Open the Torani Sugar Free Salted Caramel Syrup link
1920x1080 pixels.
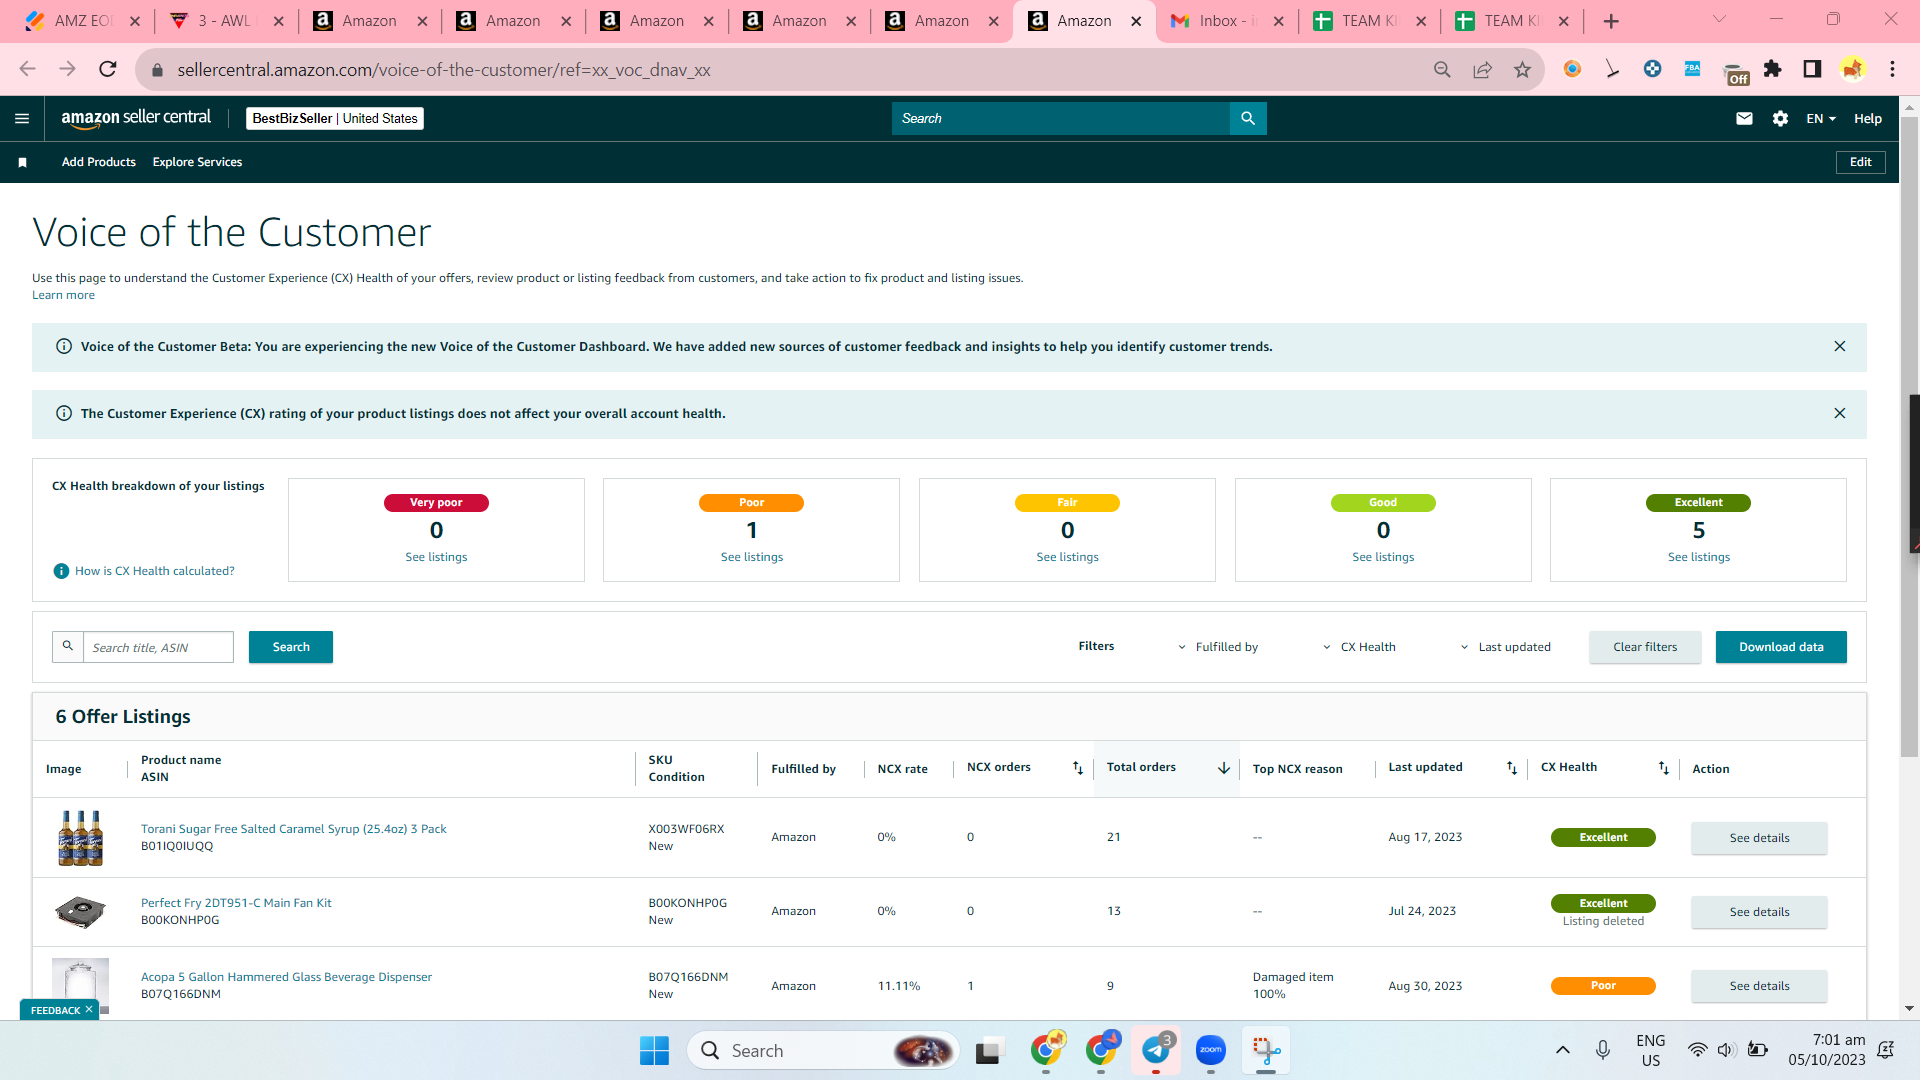(294, 829)
